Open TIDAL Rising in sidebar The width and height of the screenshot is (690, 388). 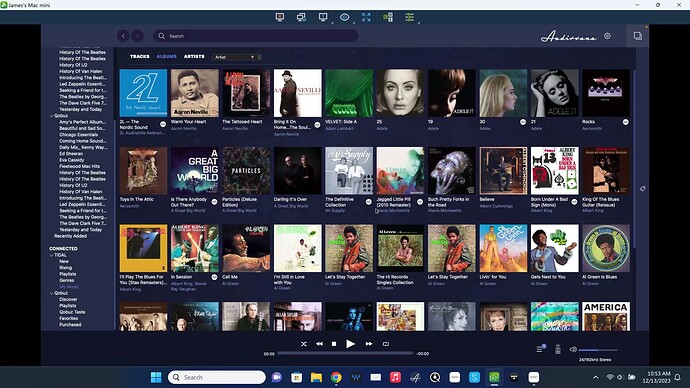point(66,267)
